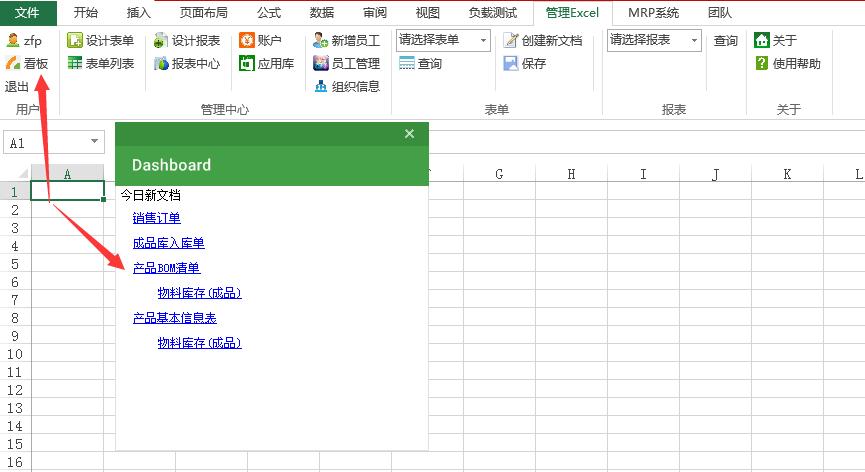The height and width of the screenshot is (472, 865).
Task: Click 组织信息 organization info icon
Action: tap(320, 86)
